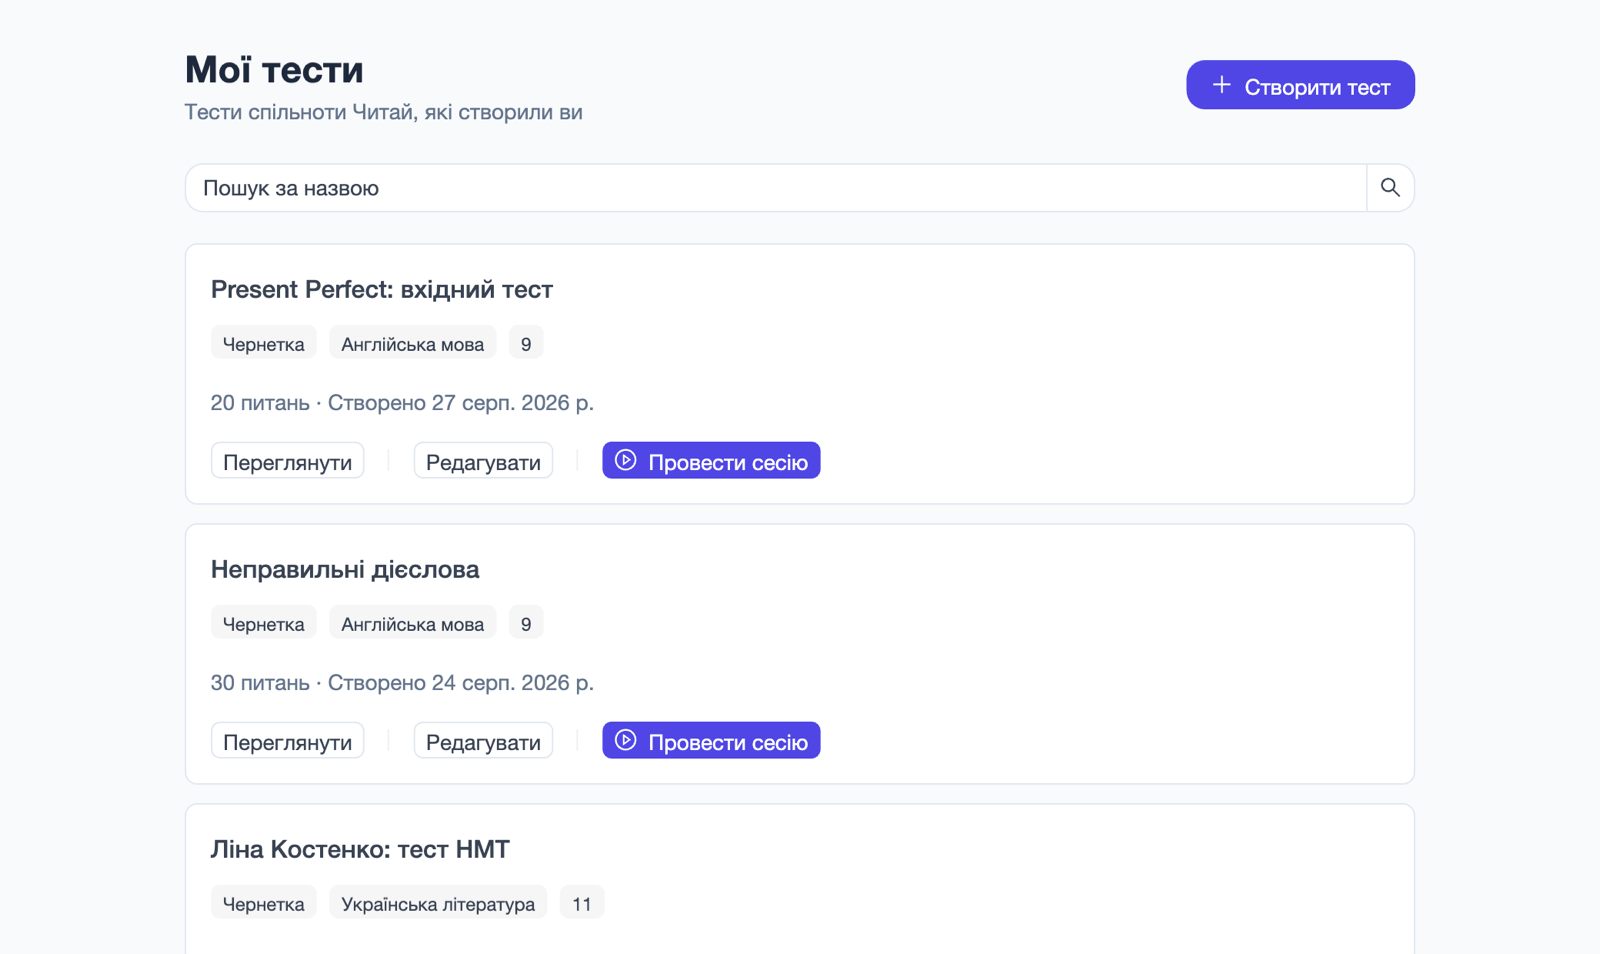Click the 20 питань creation date line
The width and height of the screenshot is (1600, 954).
[402, 403]
